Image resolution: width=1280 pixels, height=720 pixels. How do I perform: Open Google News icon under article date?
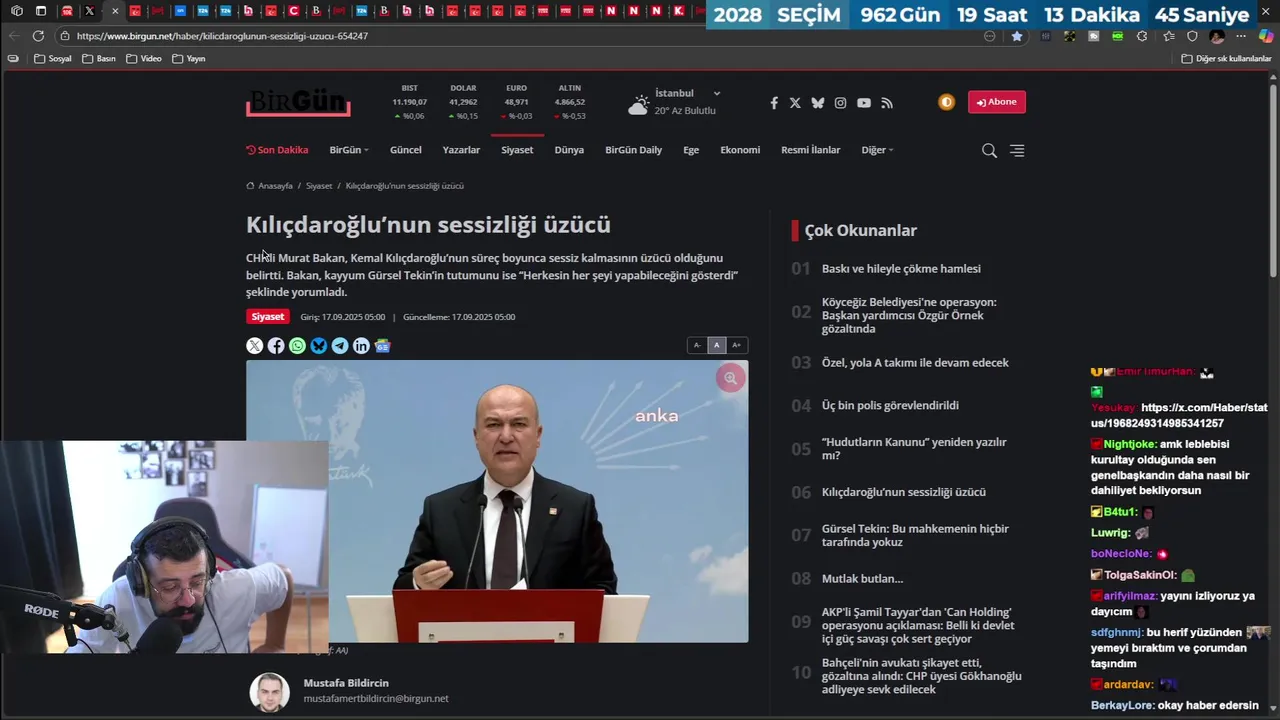pyautogui.click(x=383, y=346)
